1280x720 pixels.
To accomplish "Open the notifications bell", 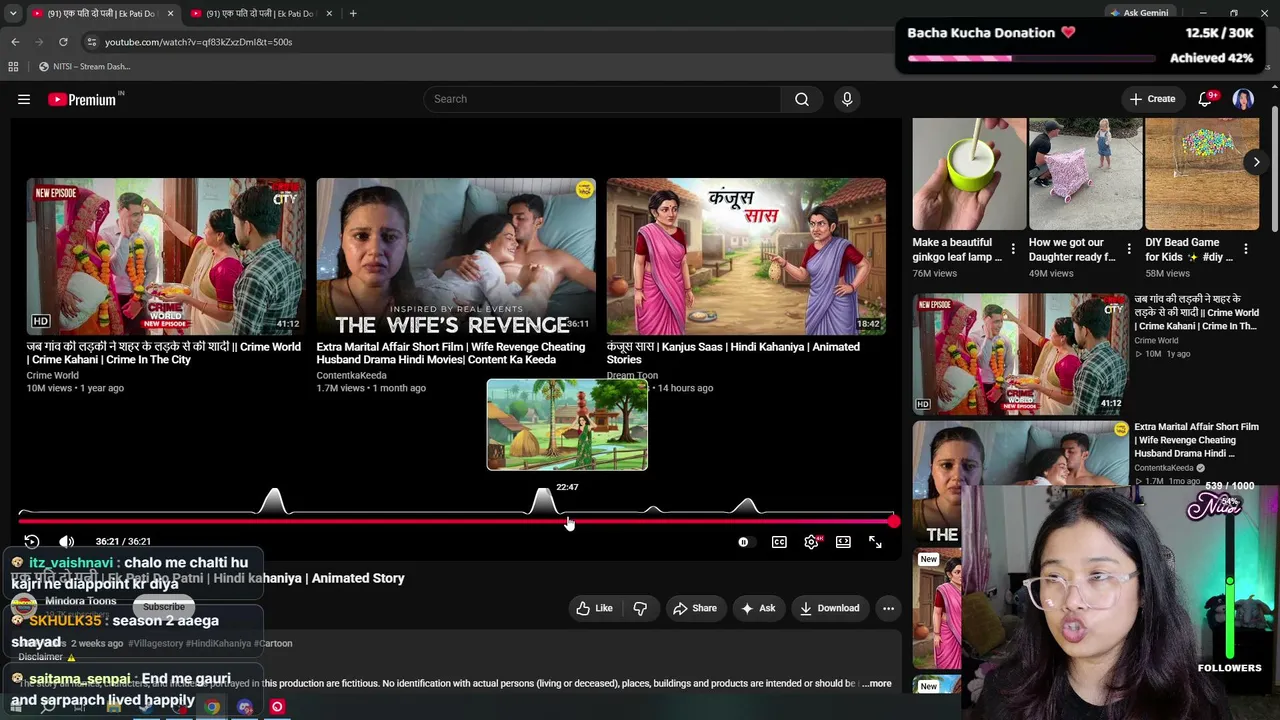I will coord(1205,99).
